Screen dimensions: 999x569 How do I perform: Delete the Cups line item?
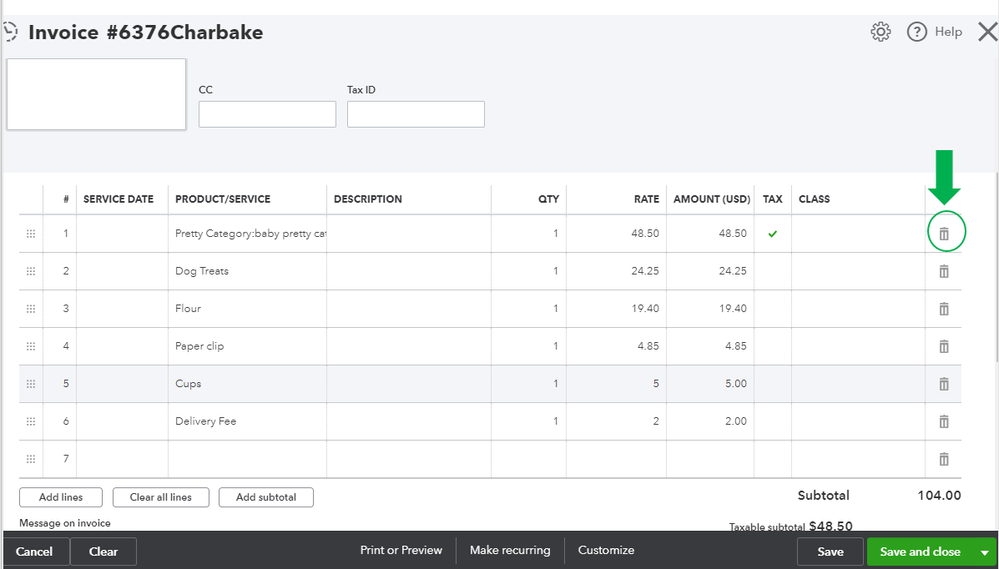click(943, 384)
